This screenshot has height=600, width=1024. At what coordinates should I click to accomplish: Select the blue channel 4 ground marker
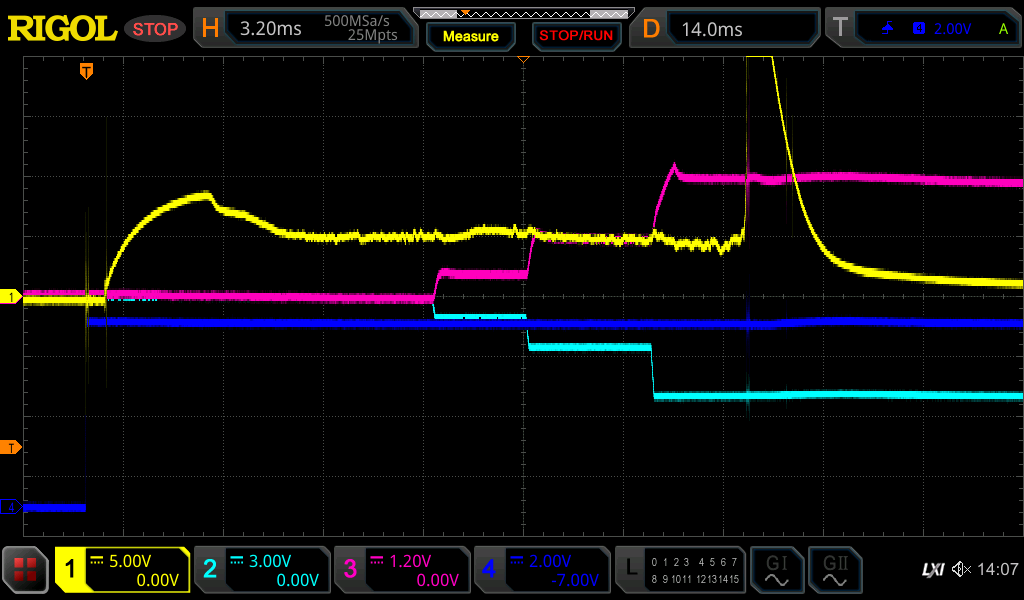point(11,508)
